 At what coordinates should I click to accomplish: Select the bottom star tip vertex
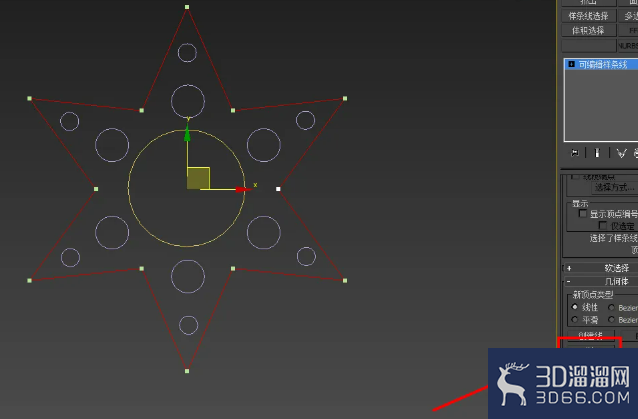coord(187,371)
